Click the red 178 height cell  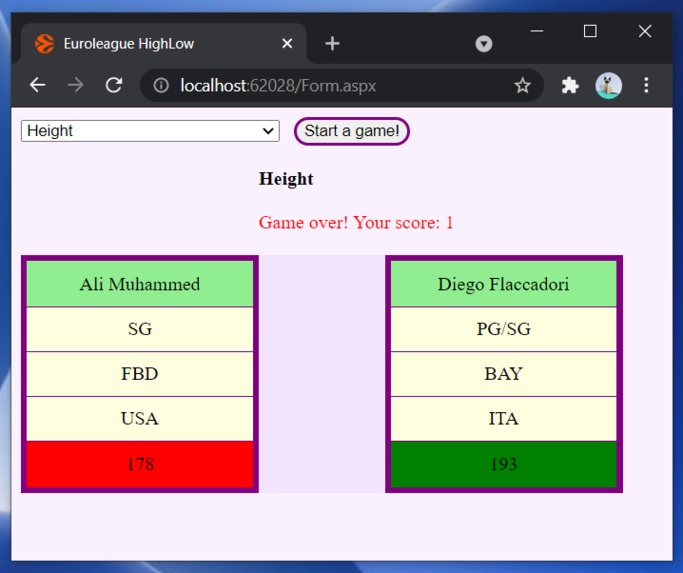140,464
